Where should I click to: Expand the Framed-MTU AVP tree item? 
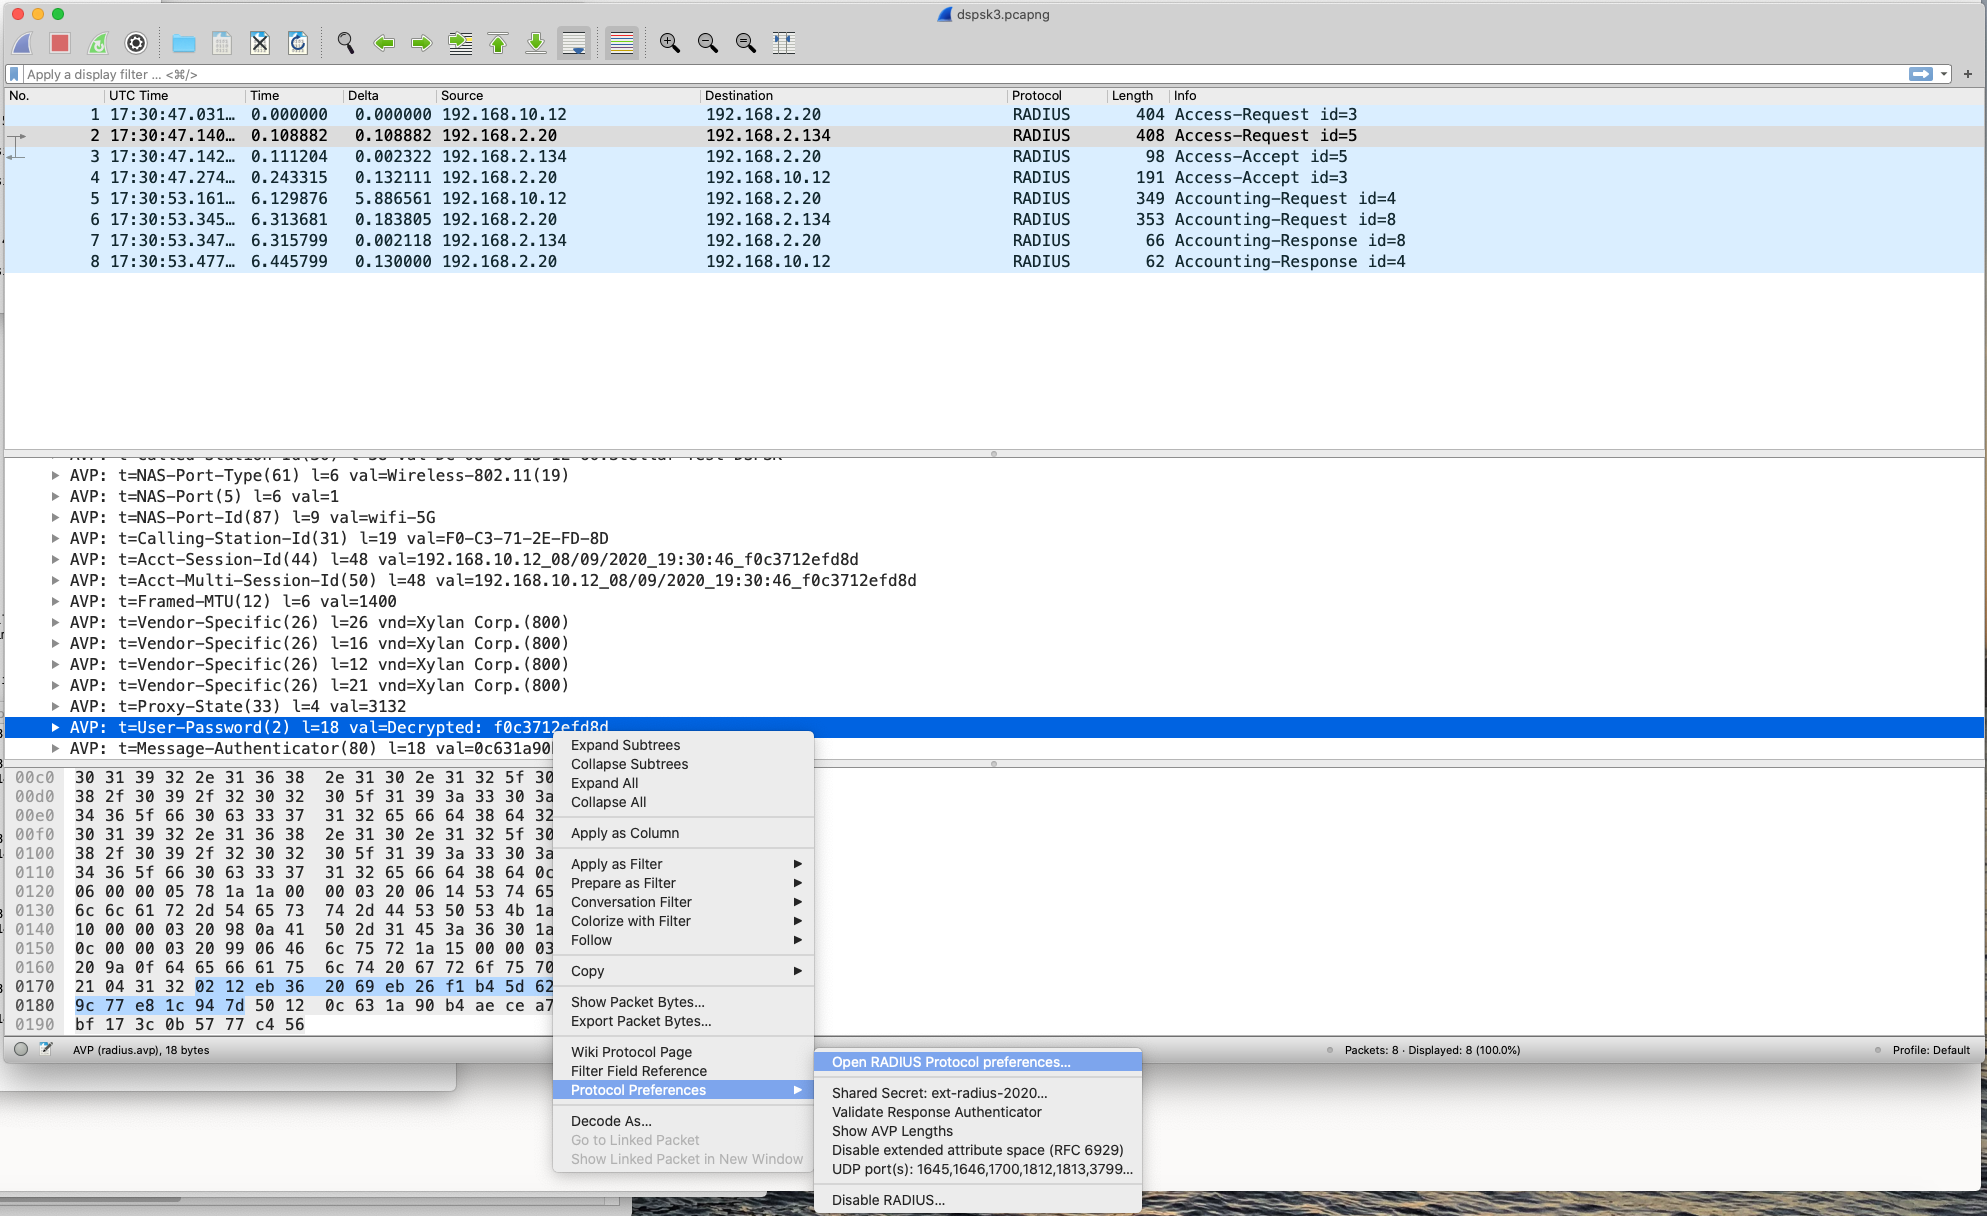point(55,602)
